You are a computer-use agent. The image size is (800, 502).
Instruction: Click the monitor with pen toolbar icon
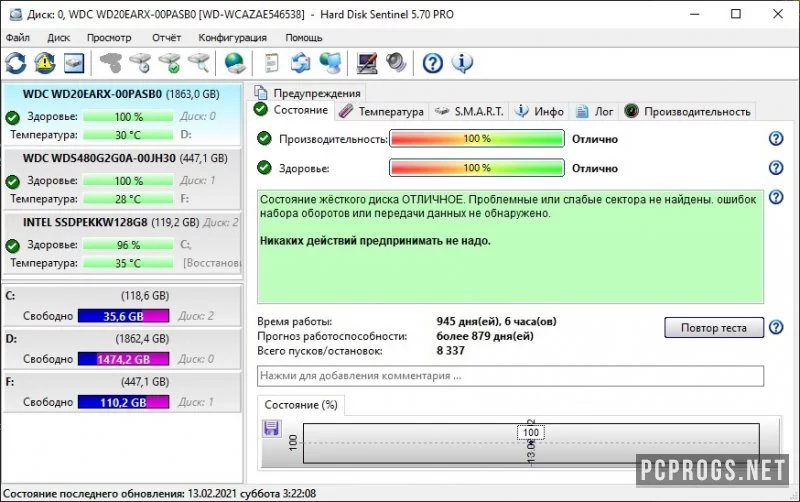tap(367, 63)
